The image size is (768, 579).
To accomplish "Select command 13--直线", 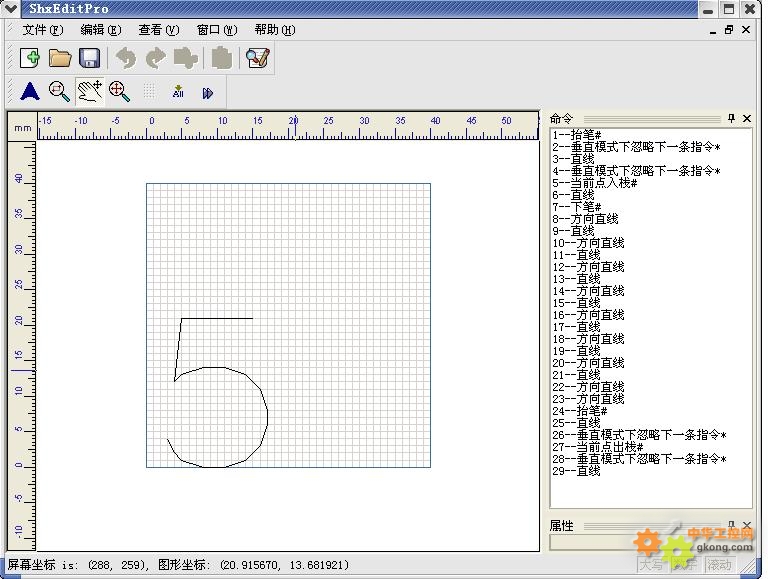I will [x=576, y=279].
